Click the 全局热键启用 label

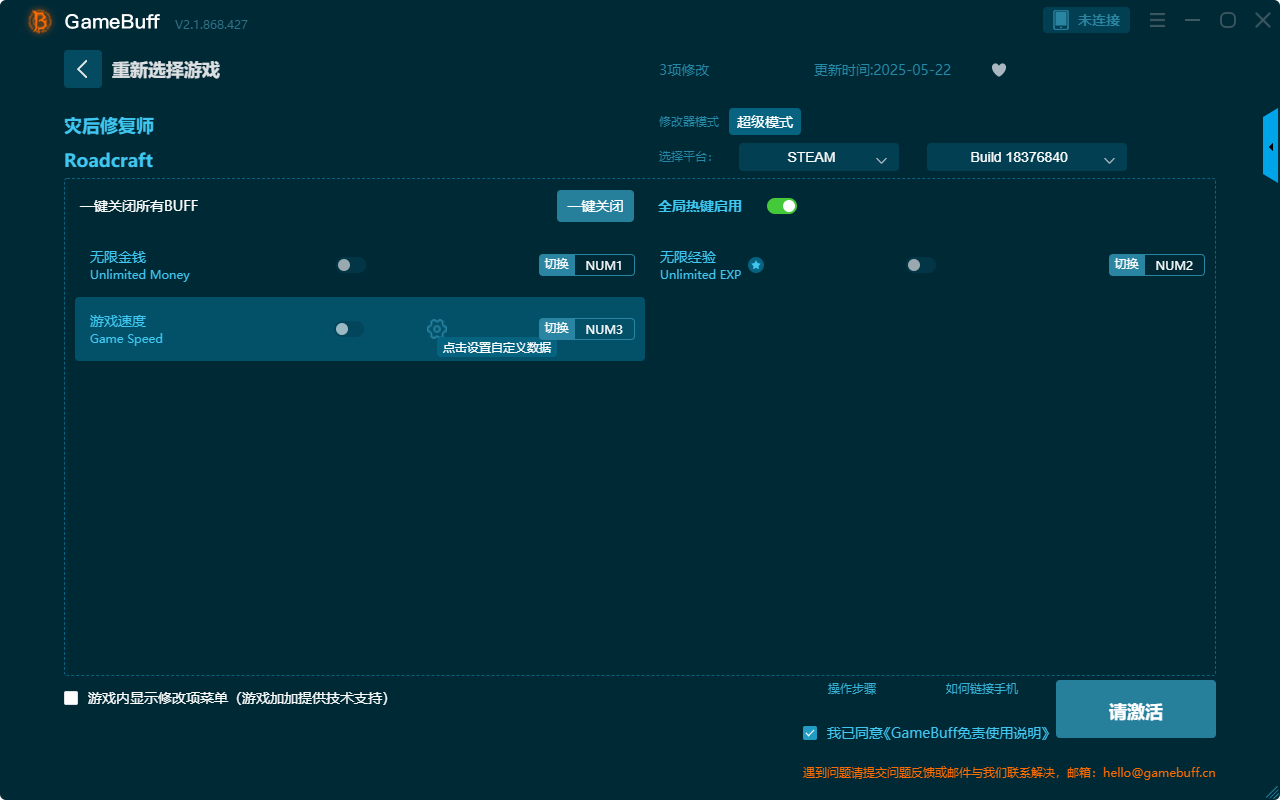[x=700, y=206]
